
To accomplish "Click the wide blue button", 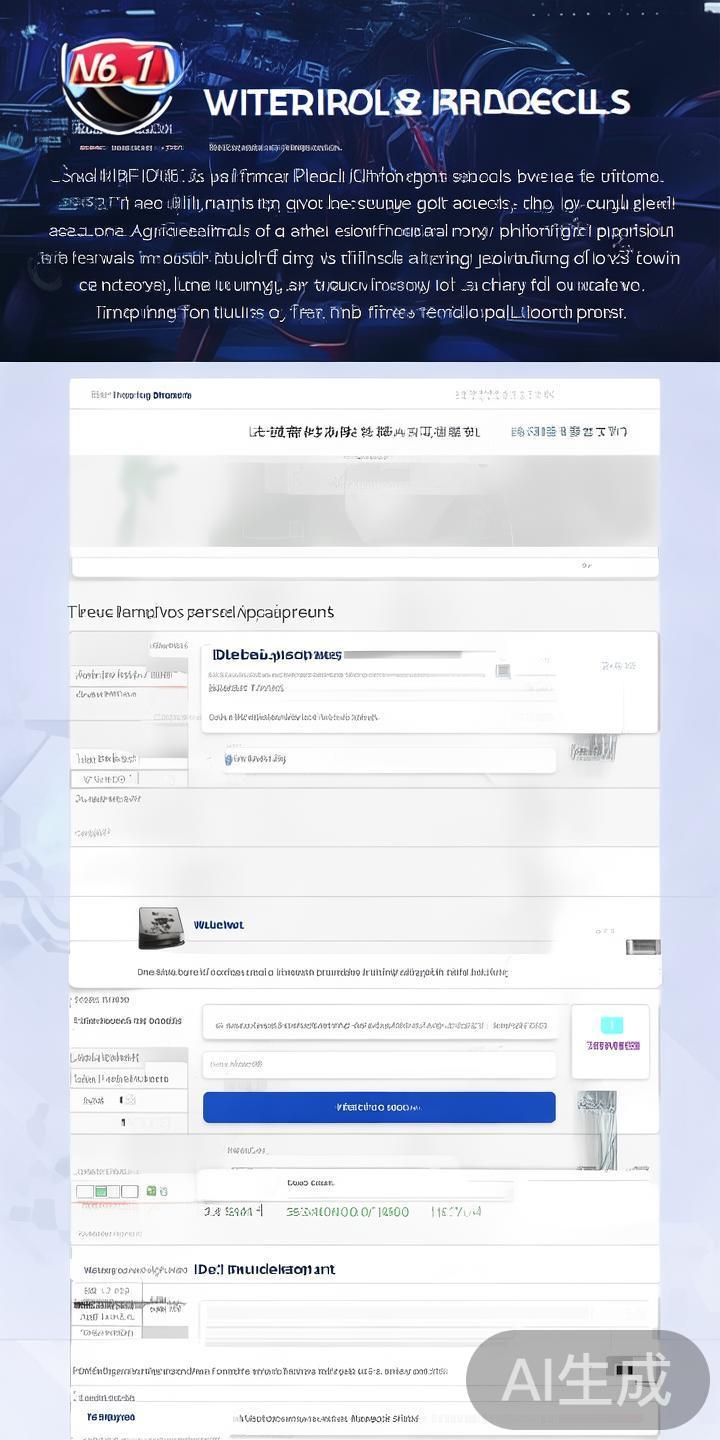I will pos(379,1107).
